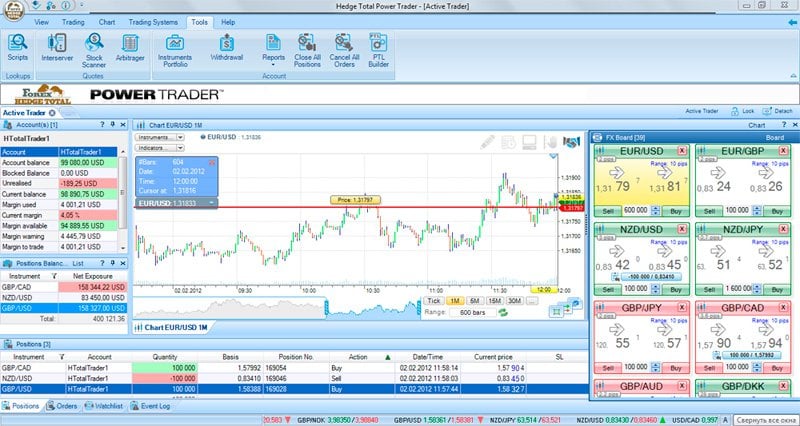
Task: Click Buy on the EUR/USD tile
Action: [676, 211]
